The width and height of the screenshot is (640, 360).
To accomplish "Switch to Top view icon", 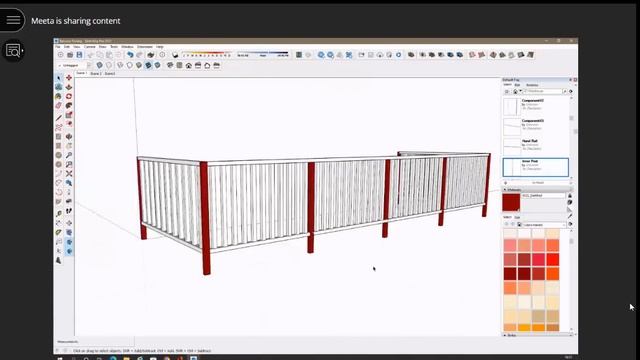I will [x=179, y=65].
